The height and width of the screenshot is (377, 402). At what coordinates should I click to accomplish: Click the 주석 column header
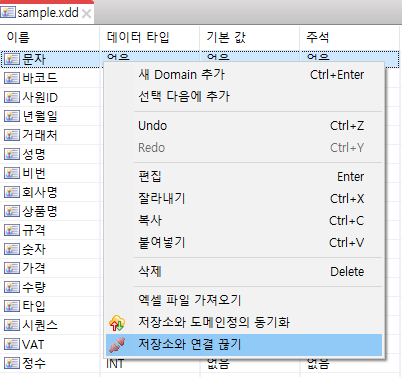tap(350, 37)
